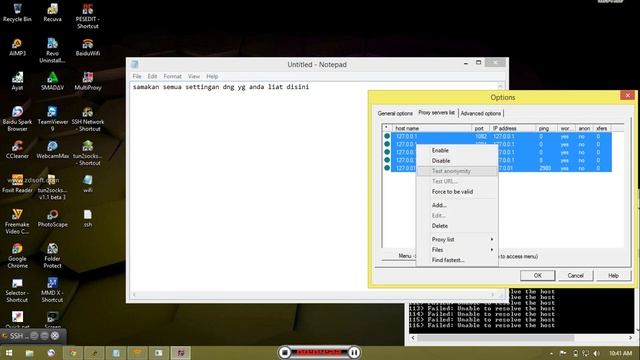
Task: Click the taskbar clock showing 10:41 AM
Action: (620, 353)
